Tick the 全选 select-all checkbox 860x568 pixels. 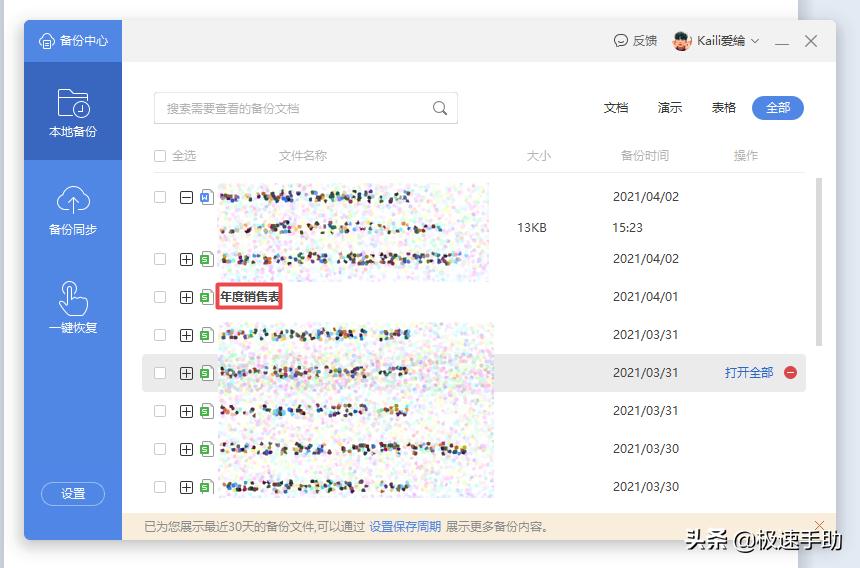pos(160,156)
